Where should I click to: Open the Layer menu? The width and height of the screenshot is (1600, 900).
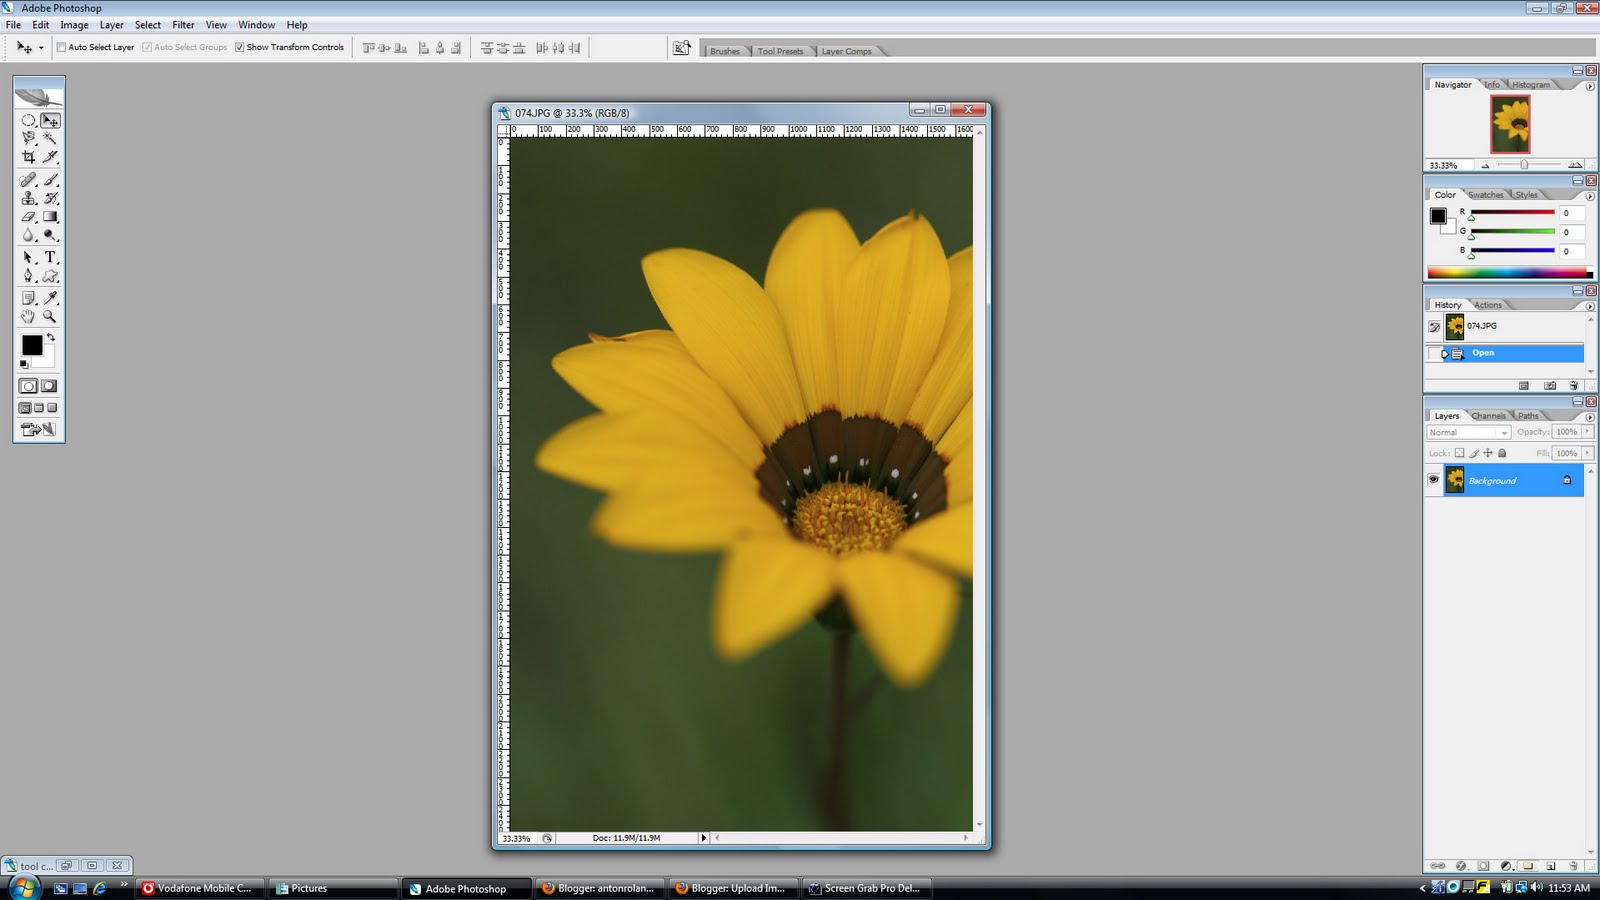[x=112, y=25]
